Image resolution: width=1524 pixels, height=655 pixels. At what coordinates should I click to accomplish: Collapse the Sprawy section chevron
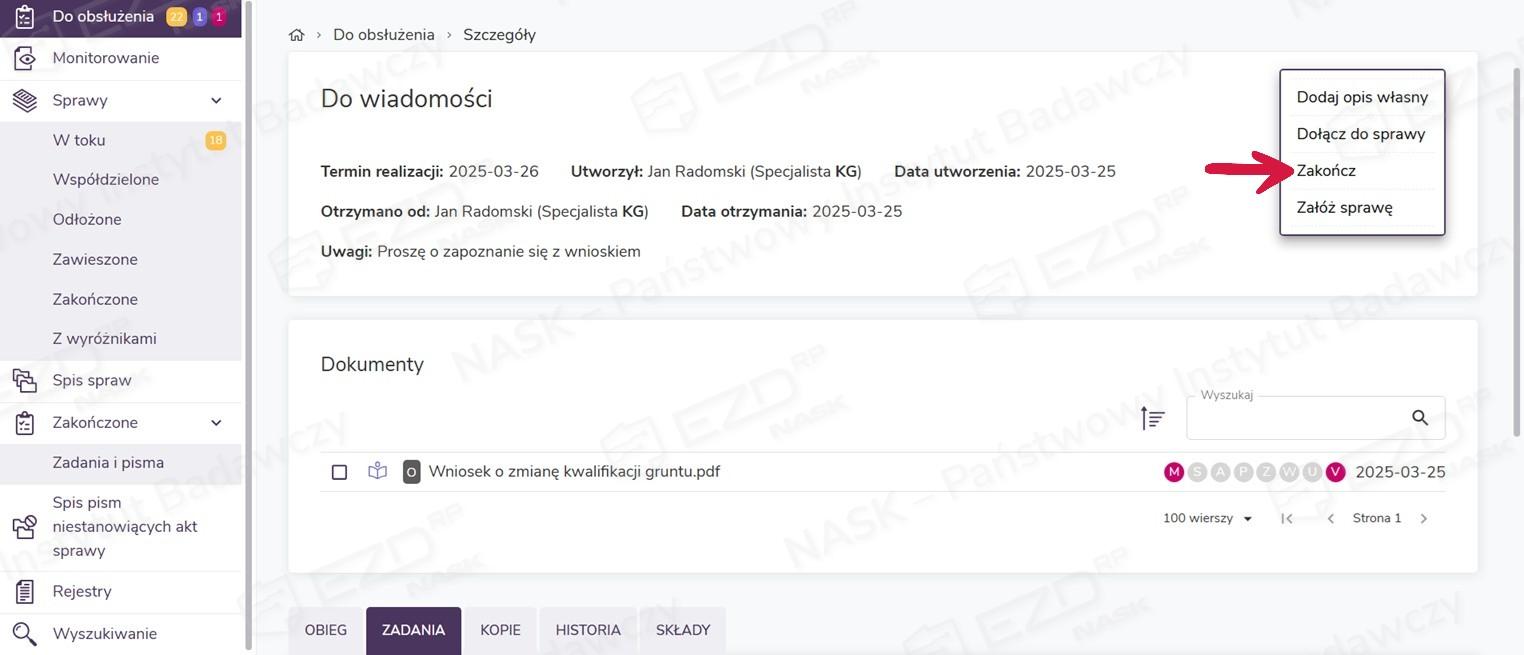point(216,100)
